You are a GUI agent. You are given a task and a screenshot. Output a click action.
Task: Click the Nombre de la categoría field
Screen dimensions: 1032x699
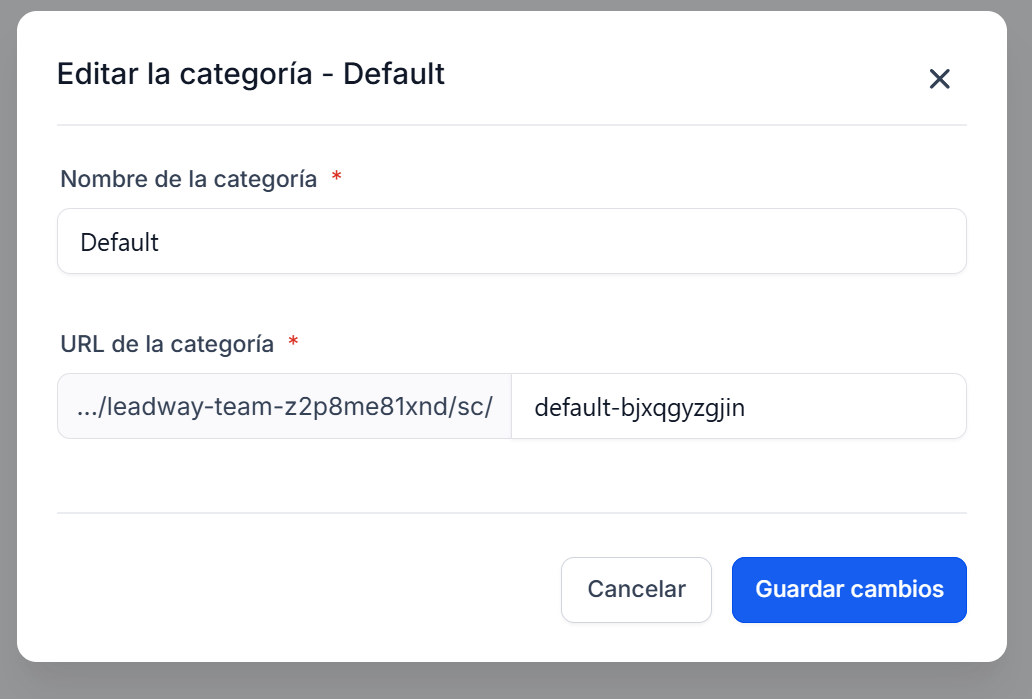(x=511, y=241)
